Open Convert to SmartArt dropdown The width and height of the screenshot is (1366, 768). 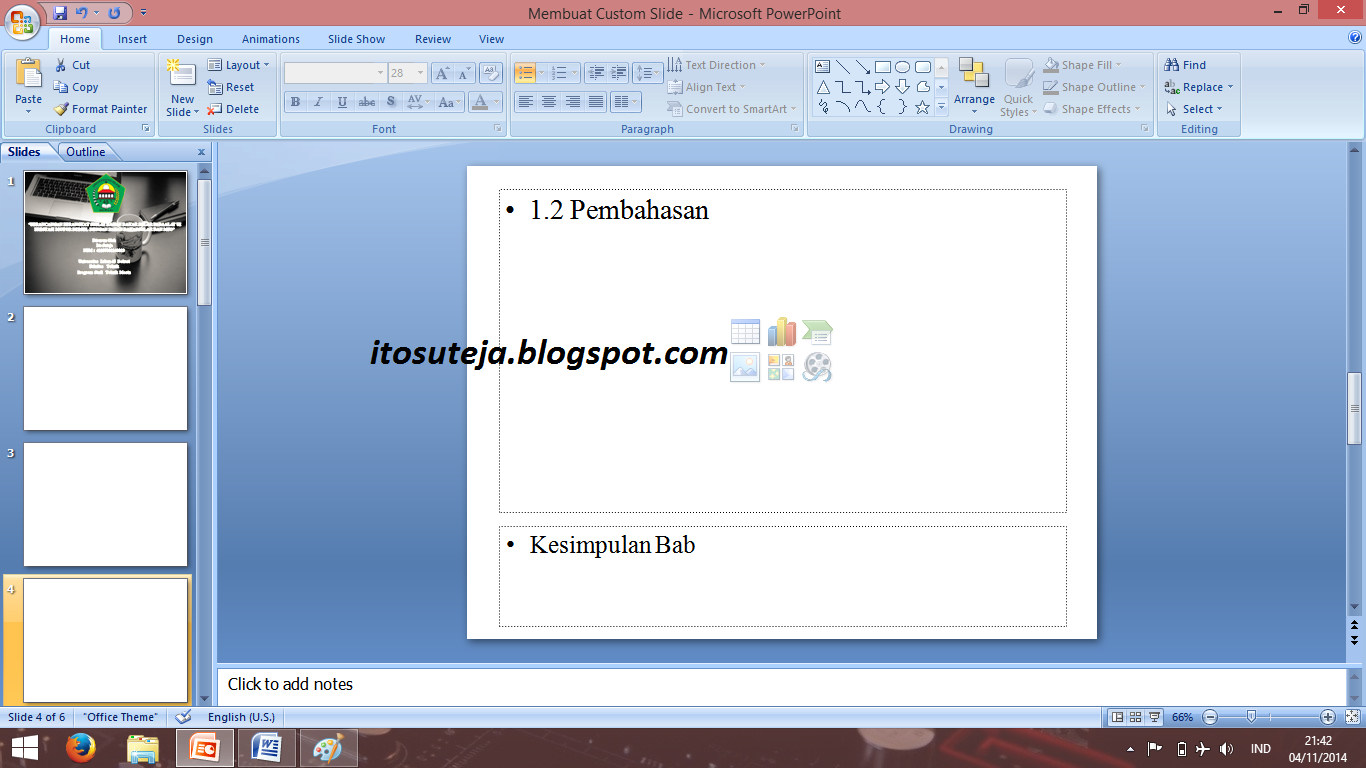[x=732, y=109]
